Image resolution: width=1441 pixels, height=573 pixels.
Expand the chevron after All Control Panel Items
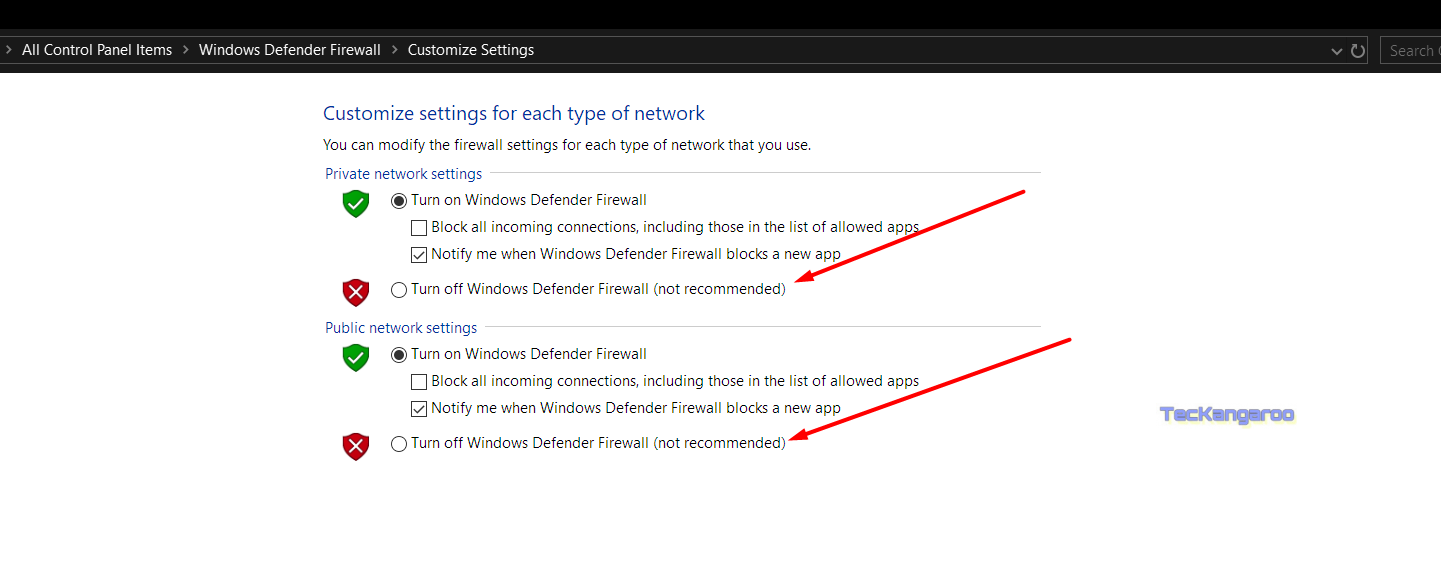click(185, 50)
